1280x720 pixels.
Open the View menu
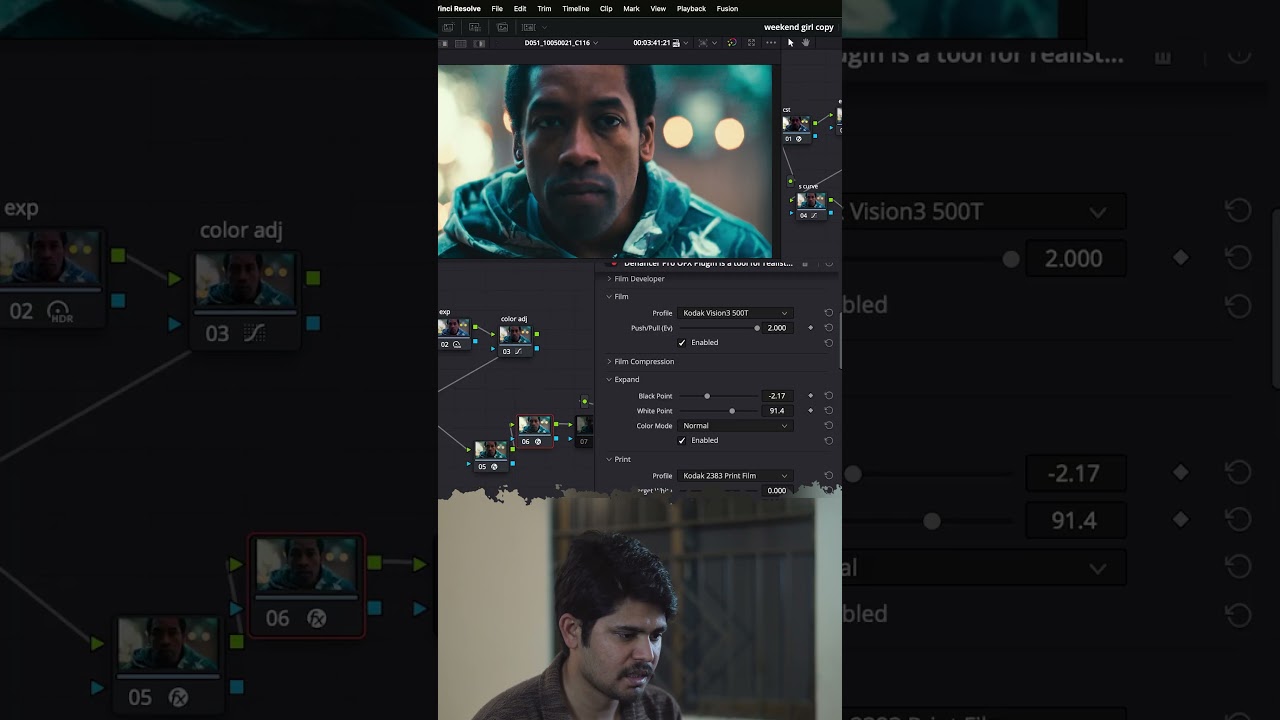pos(658,9)
